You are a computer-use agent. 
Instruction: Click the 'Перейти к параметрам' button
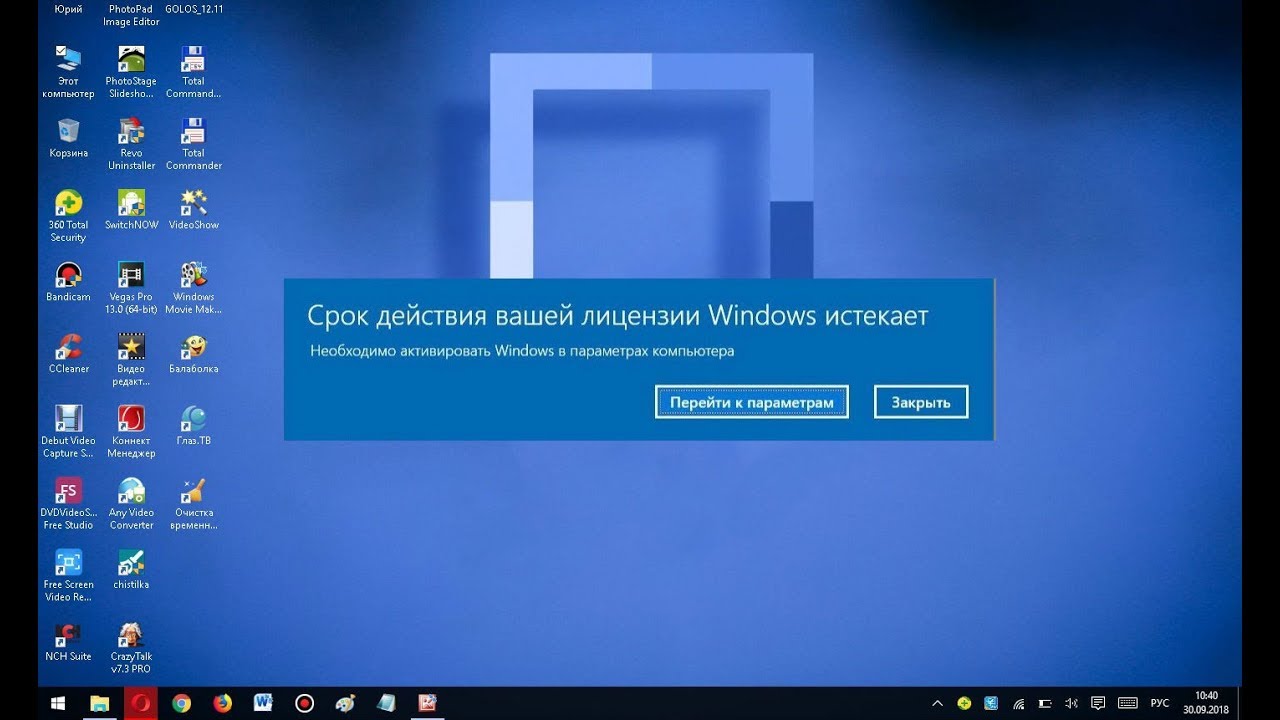(x=751, y=402)
